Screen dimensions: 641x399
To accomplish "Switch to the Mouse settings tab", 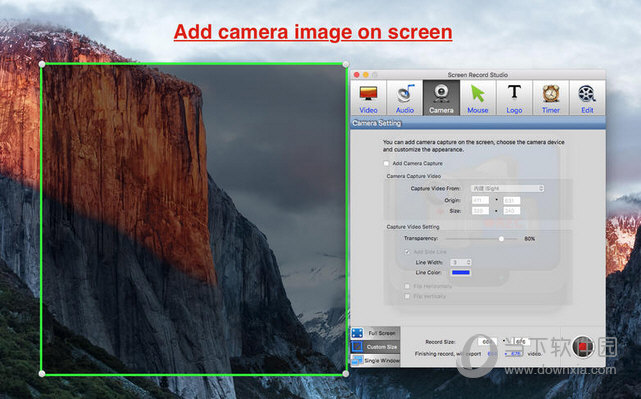I will 477,98.
